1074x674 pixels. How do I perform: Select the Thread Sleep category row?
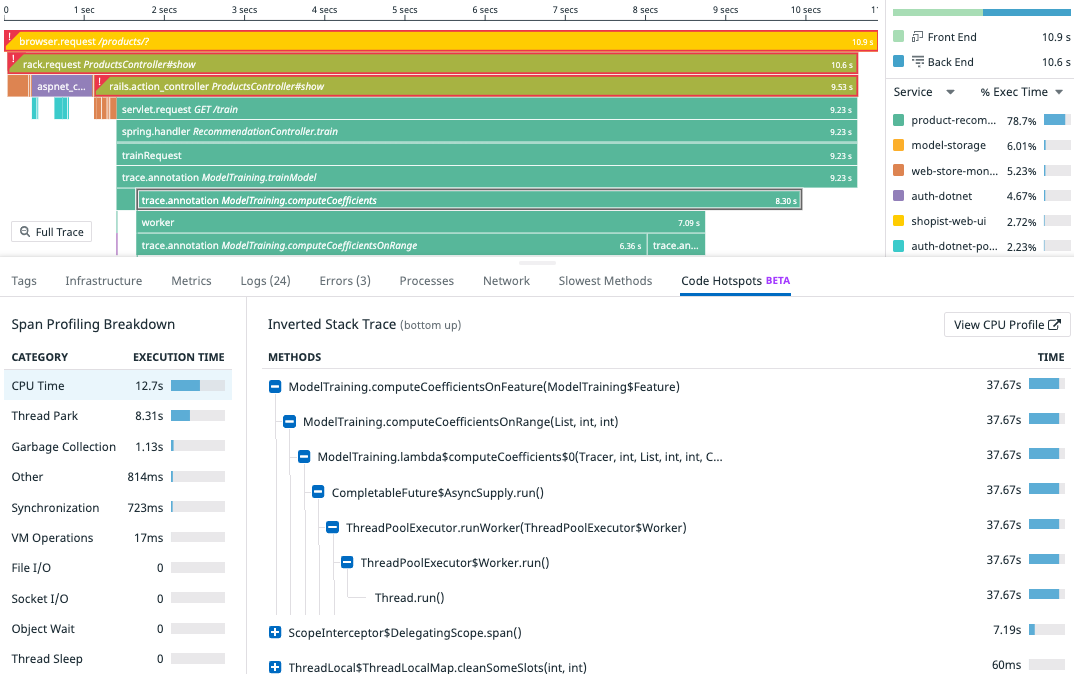tap(118, 659)
